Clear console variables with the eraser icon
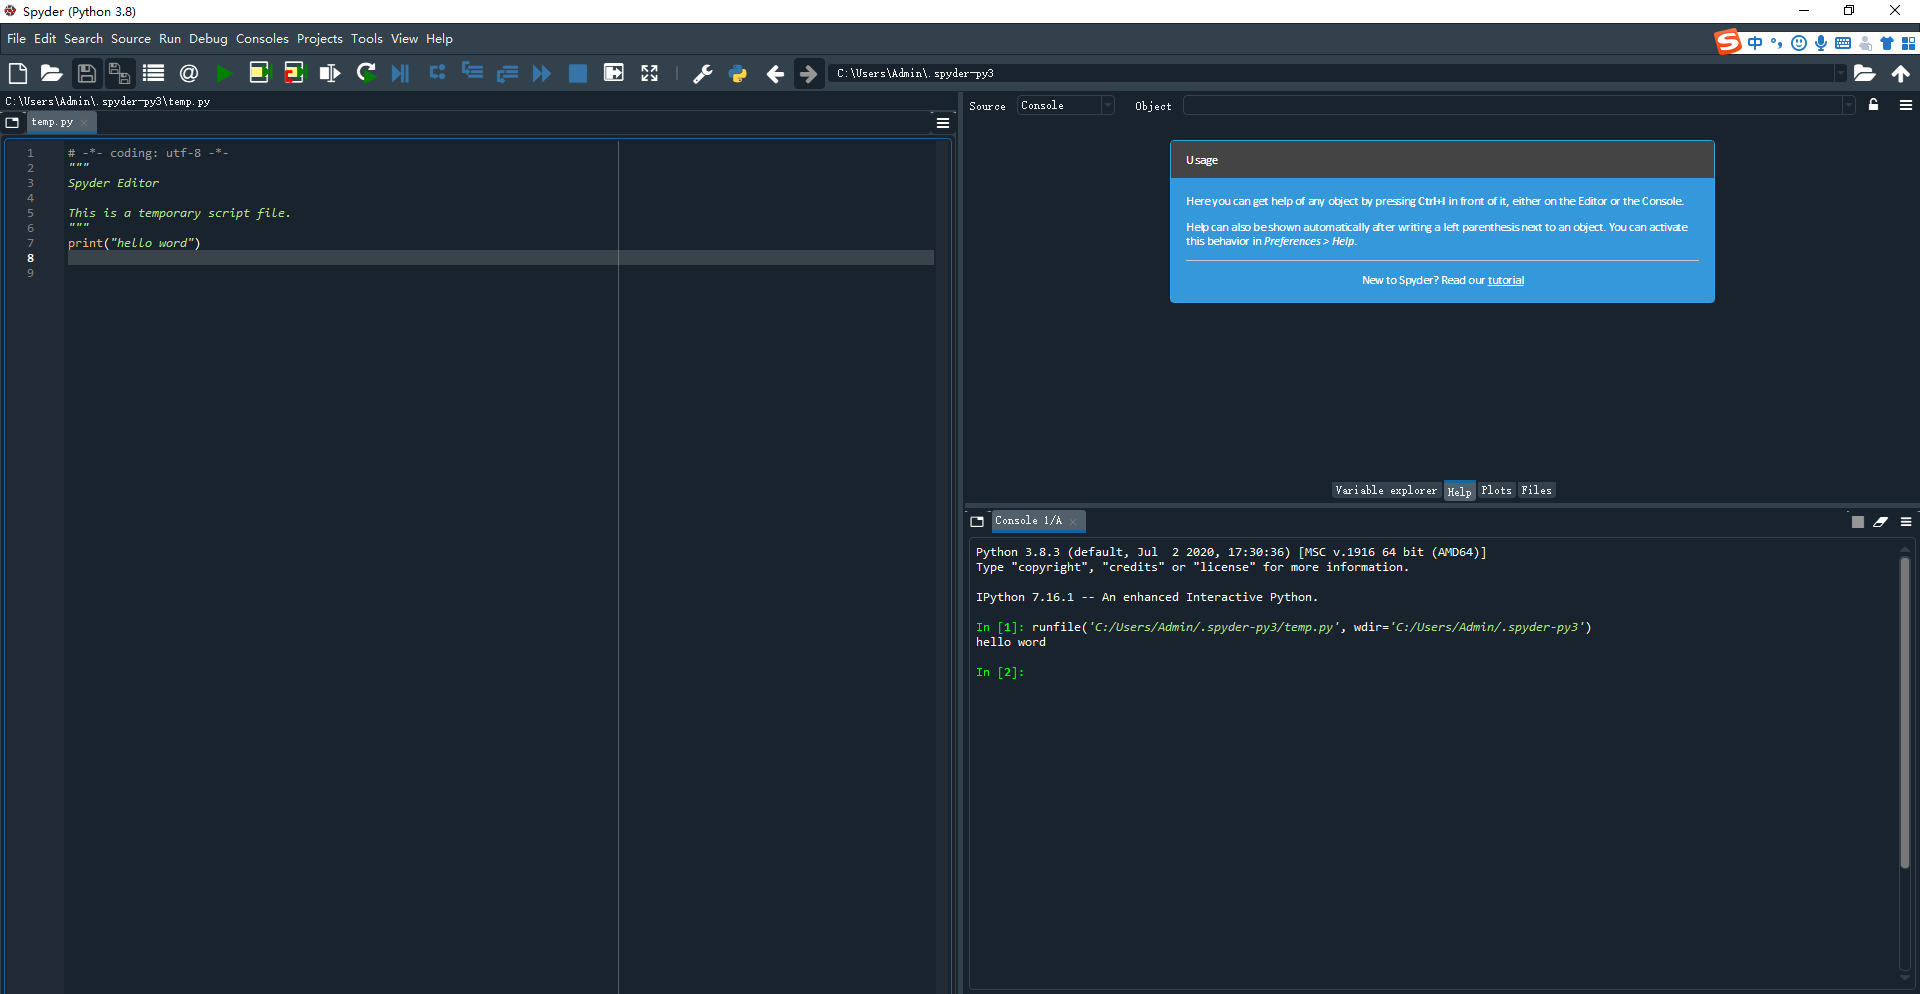The width and height of the screenshot is (1920, 994). [x=1881, y=522]
